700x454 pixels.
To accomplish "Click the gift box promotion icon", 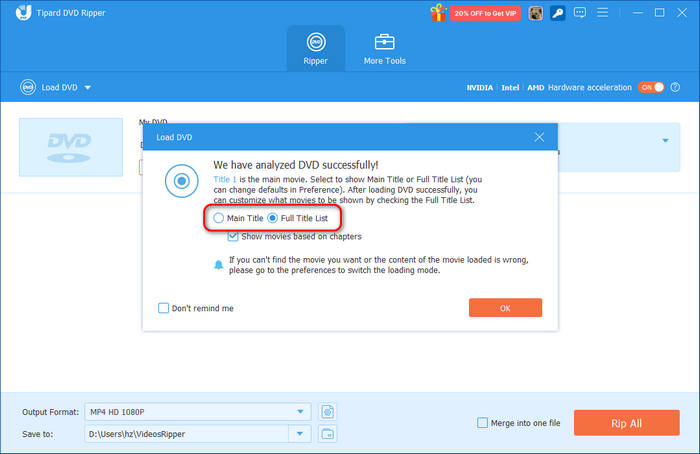I will click(x=437, y=13).
